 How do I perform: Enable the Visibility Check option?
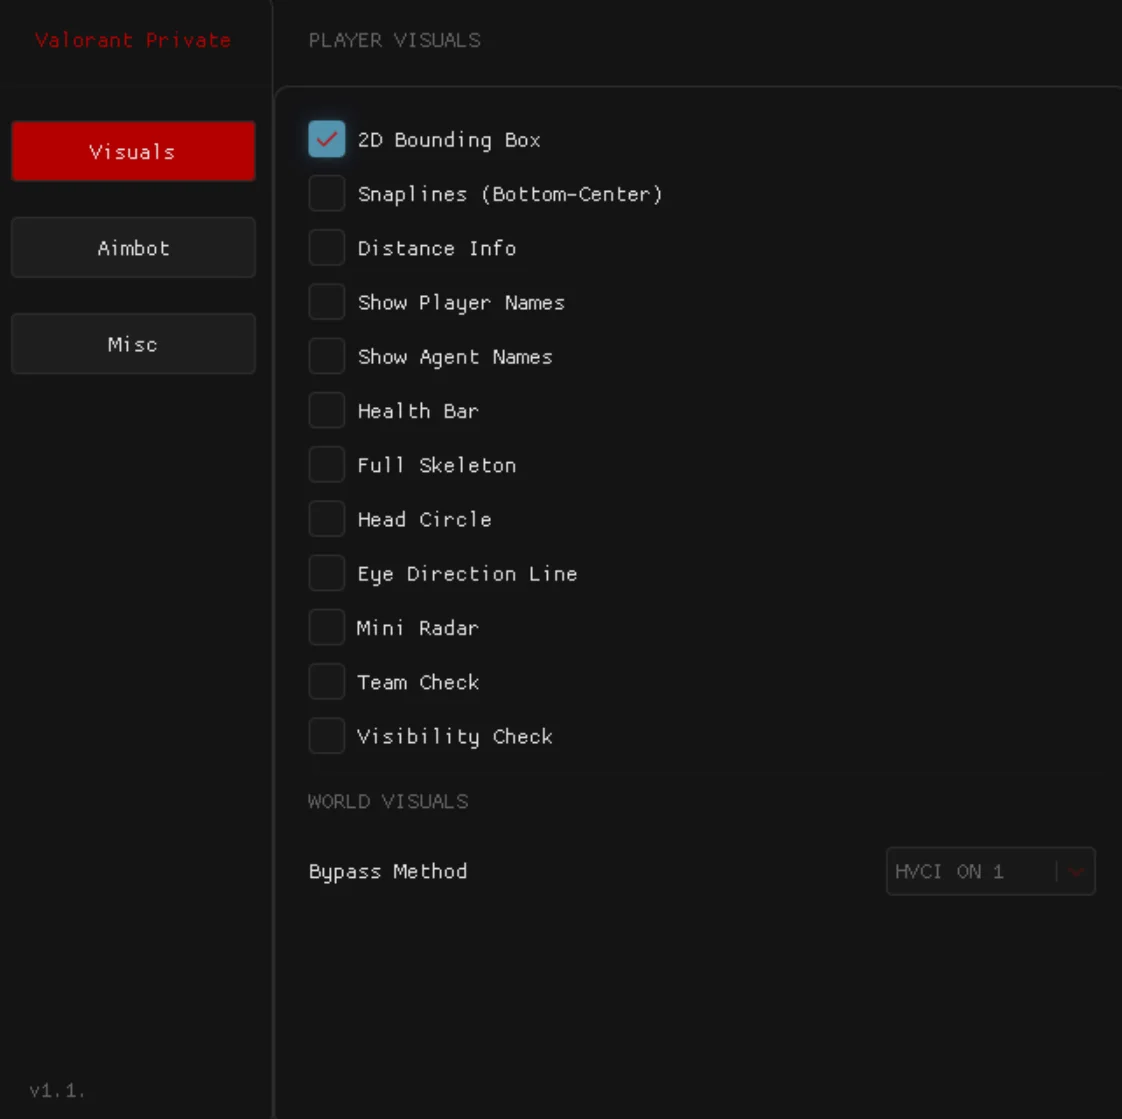[326, 736]
